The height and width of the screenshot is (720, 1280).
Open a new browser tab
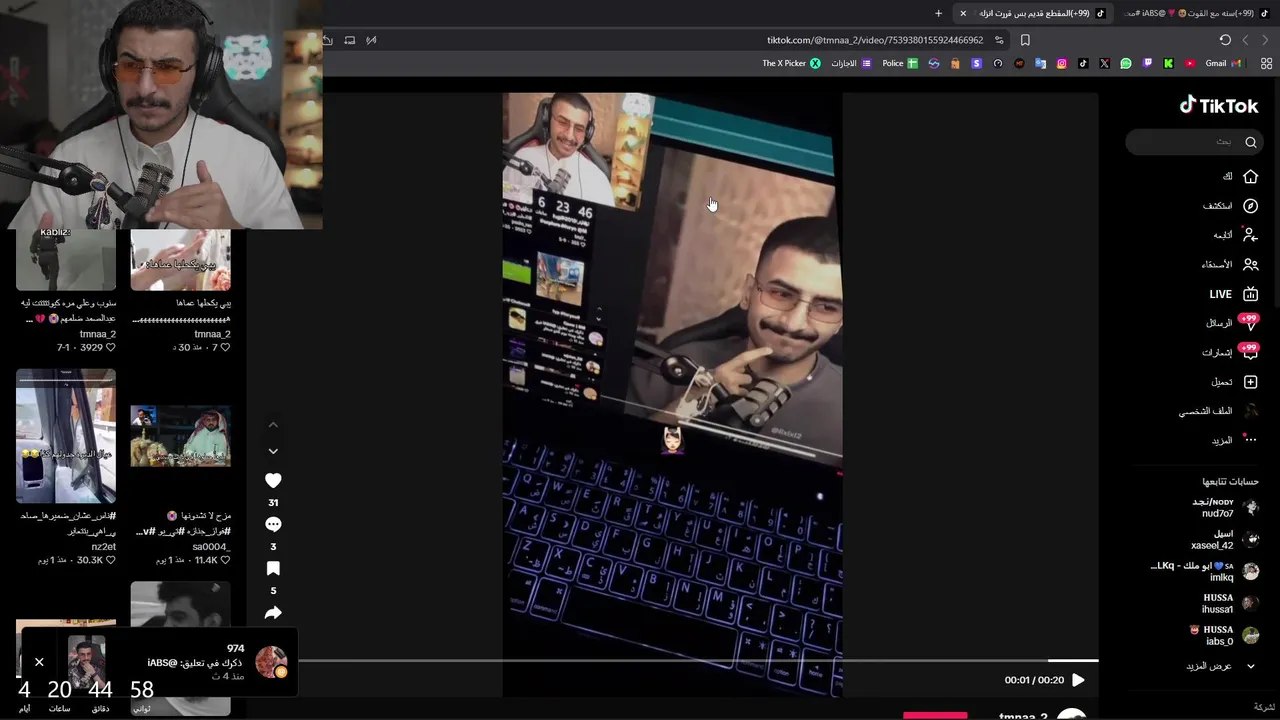[x=938, y=13]
